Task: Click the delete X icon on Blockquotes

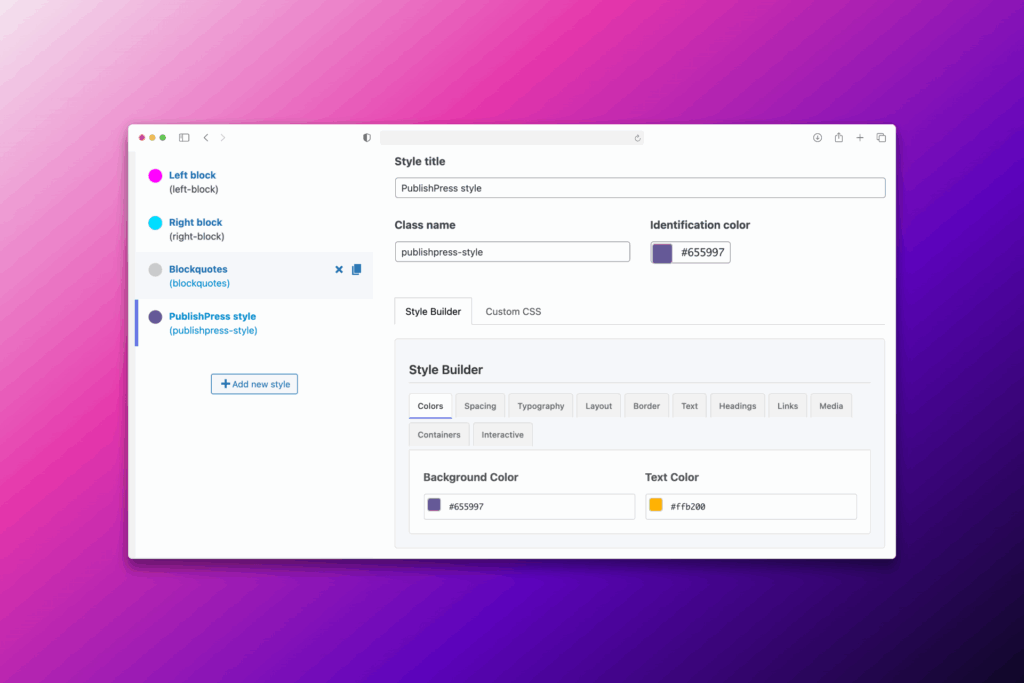Action: click(339, 270)
